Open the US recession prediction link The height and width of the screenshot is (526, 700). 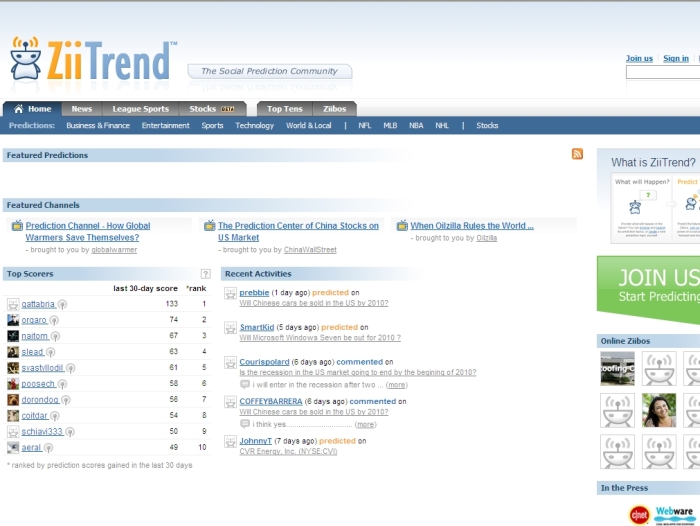[358, 372]
